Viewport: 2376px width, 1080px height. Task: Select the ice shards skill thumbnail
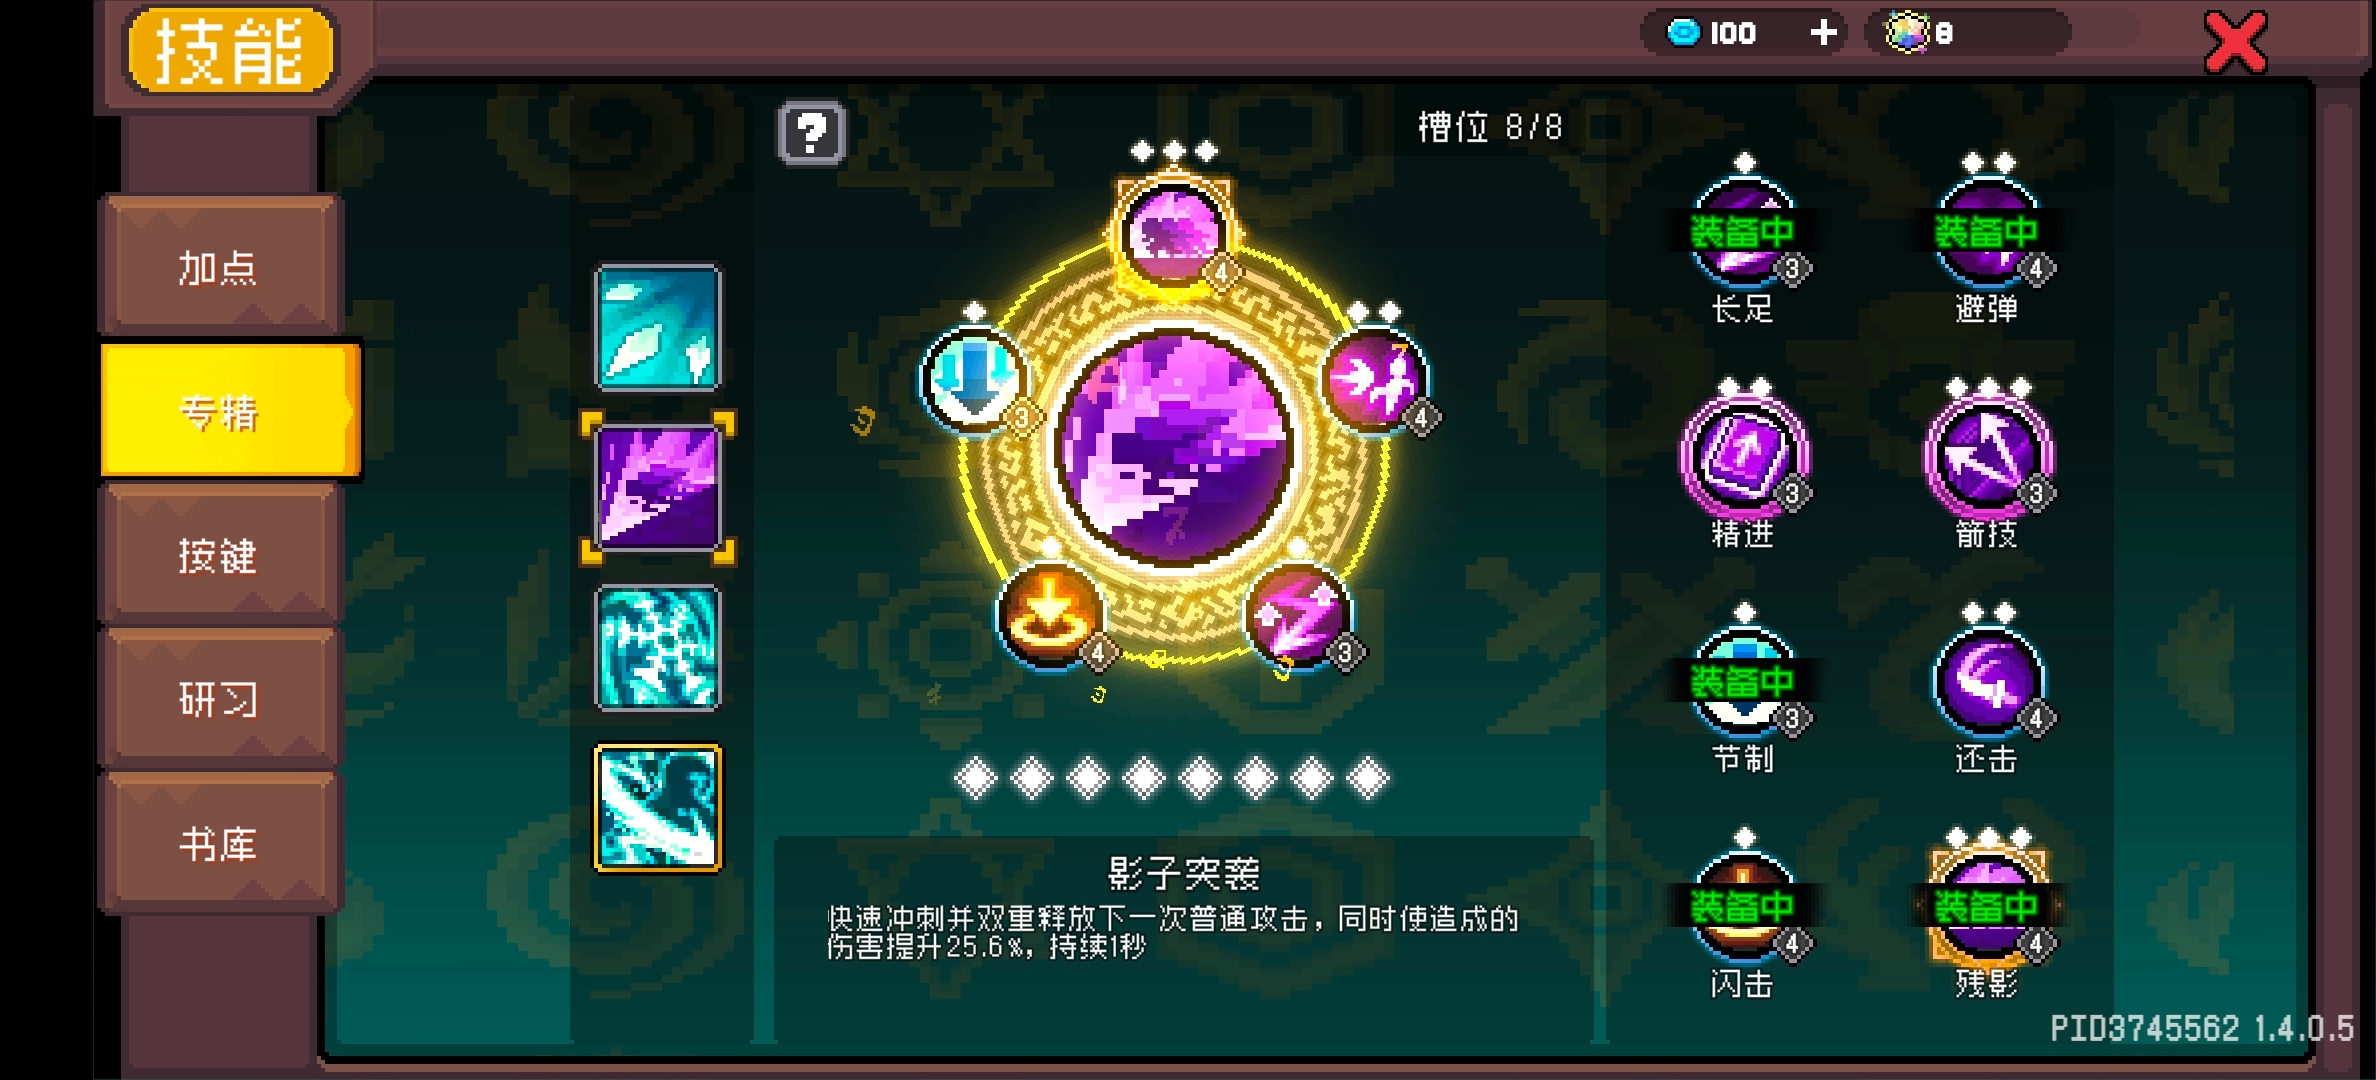(657, 328)
